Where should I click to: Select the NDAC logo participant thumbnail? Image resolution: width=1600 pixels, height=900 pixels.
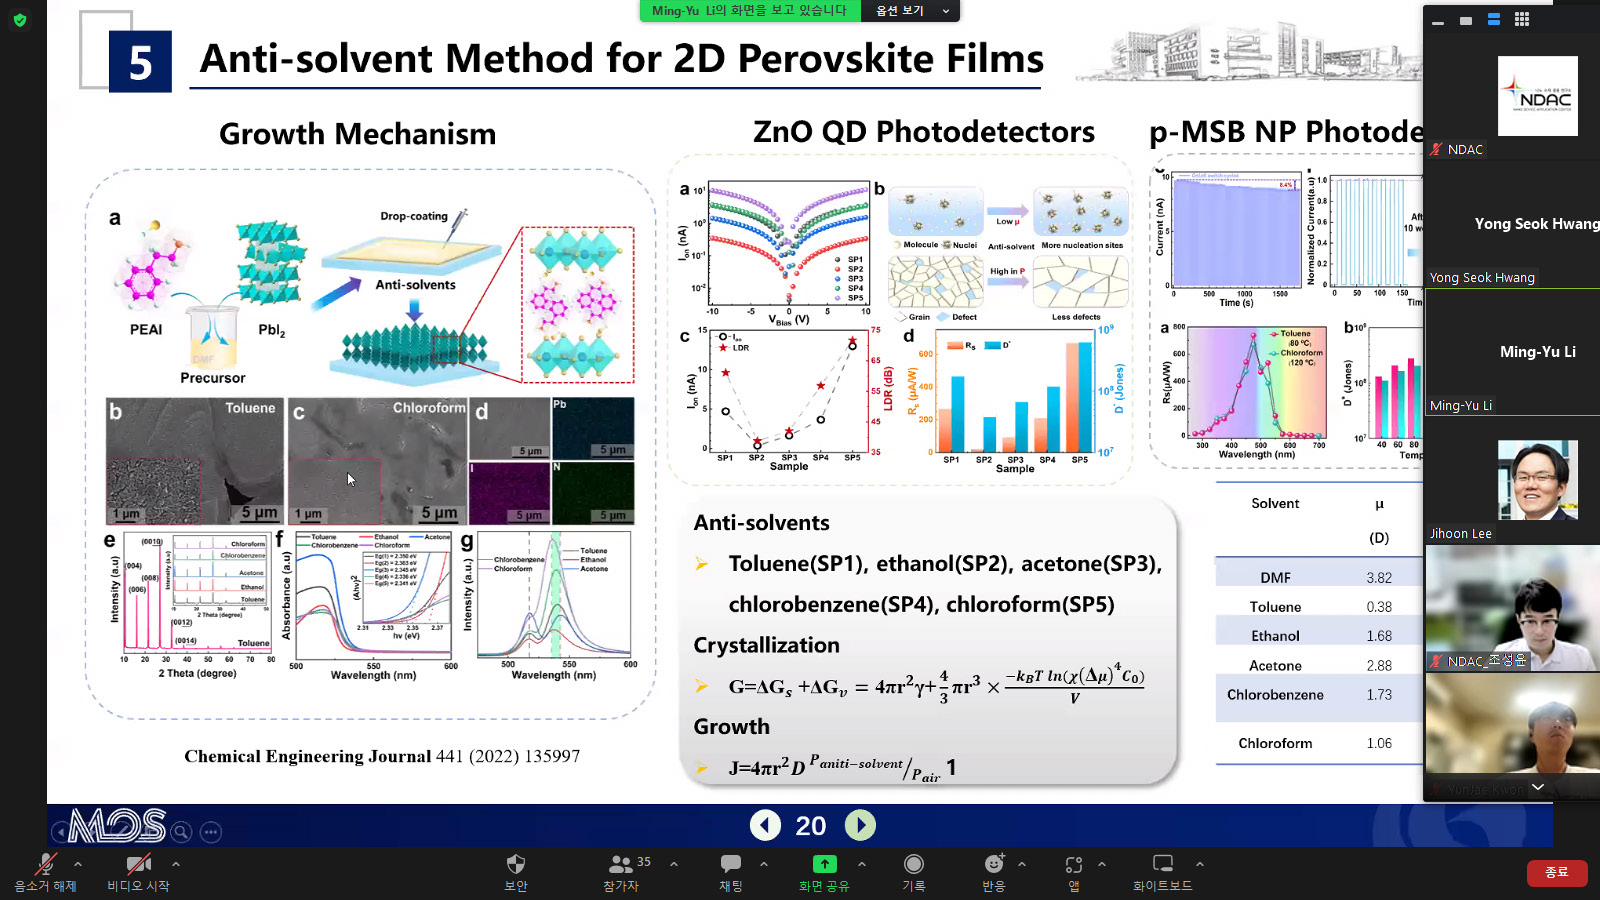pos(1537,96)
